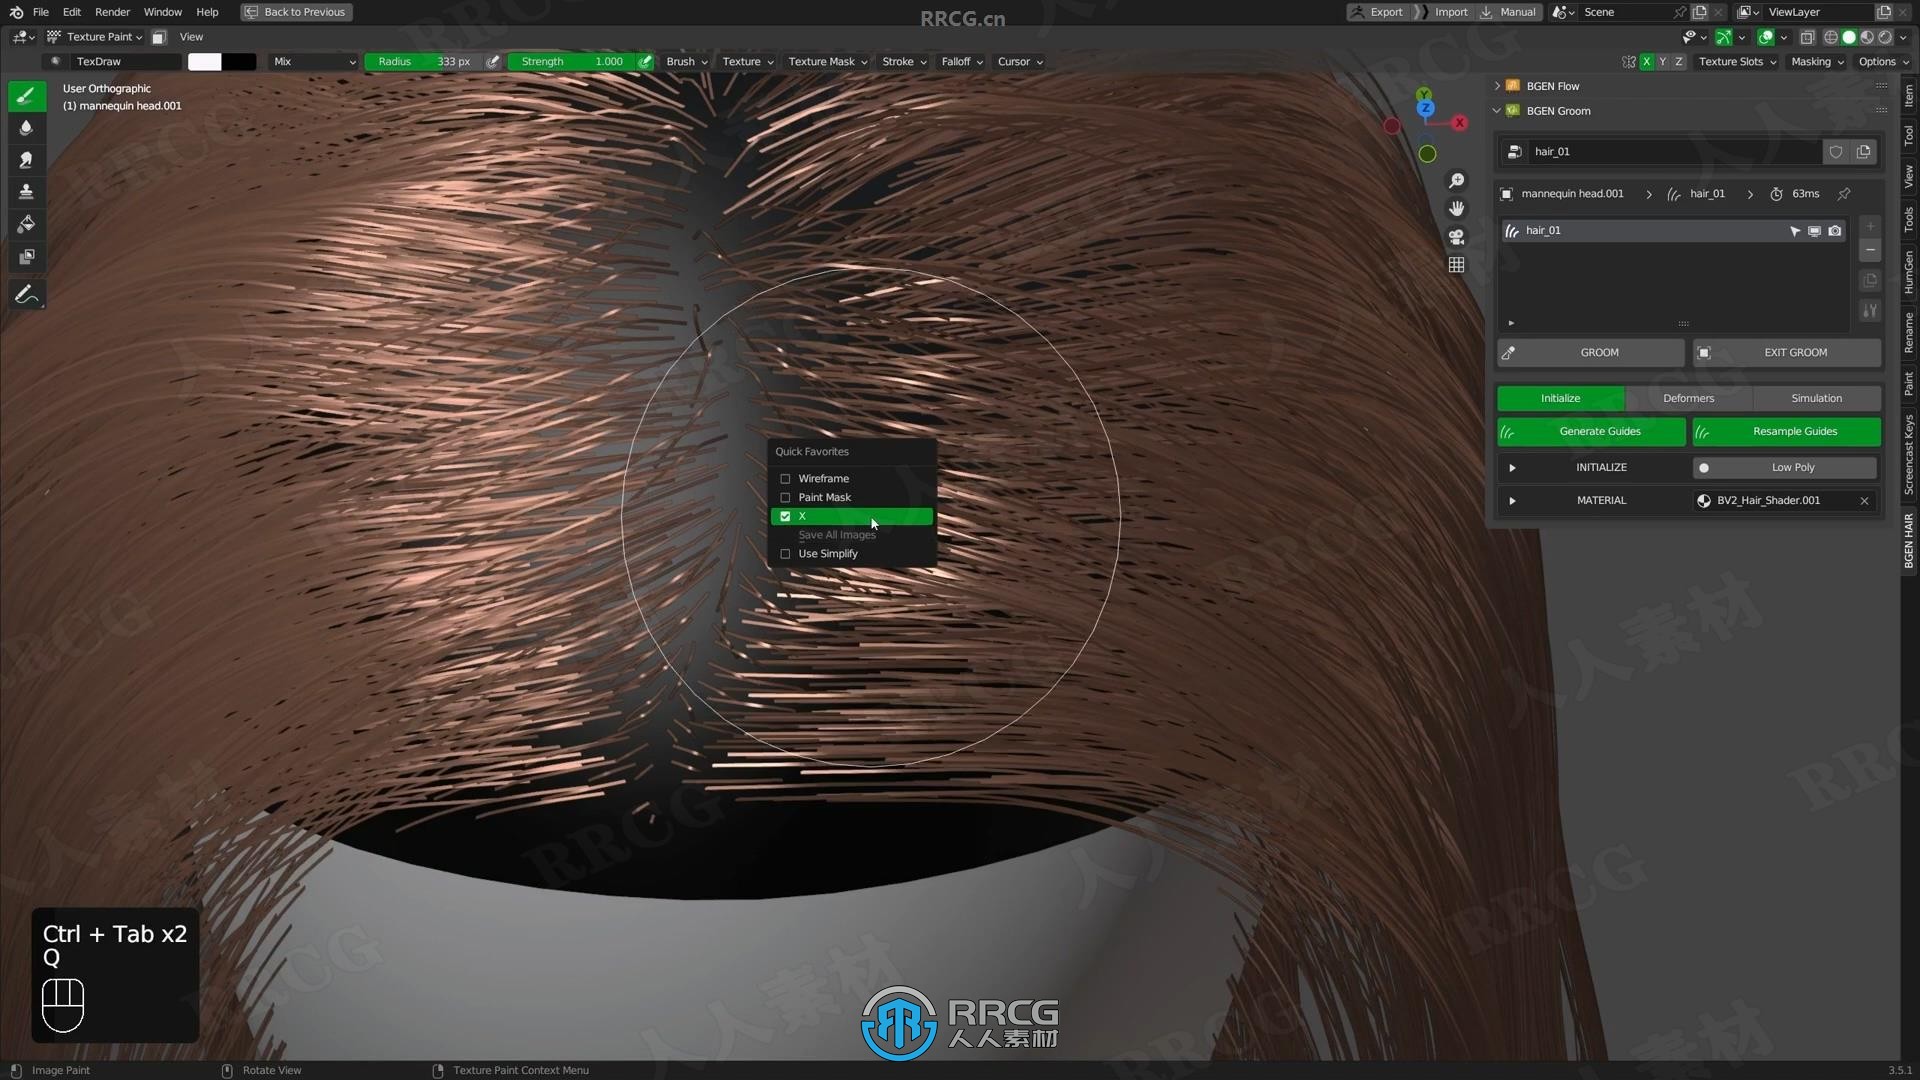Adjust the brush Radius slider
1920x1080 pixels.
point(424,62)
